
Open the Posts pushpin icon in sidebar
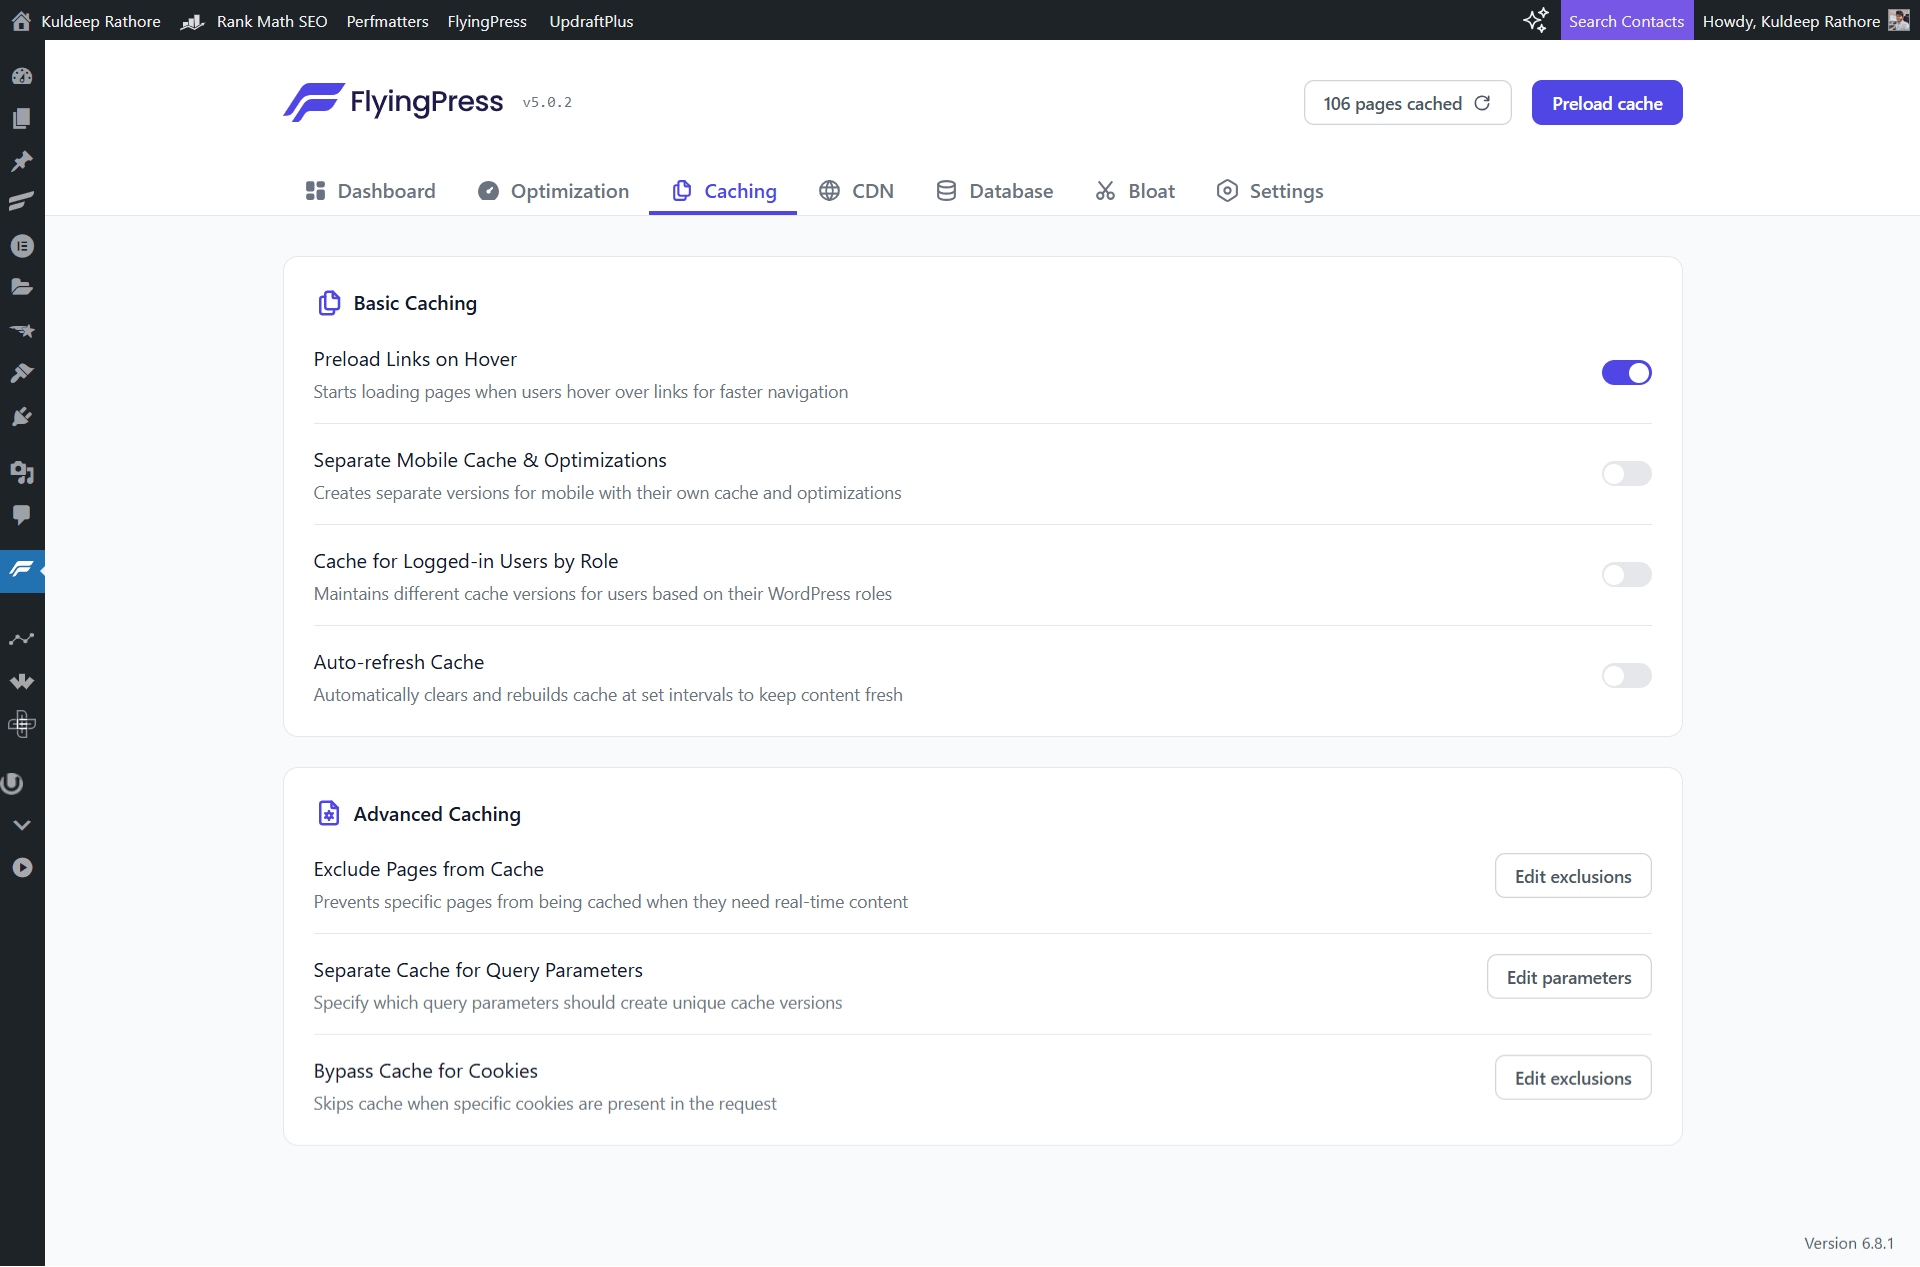(x=22, y=161)
